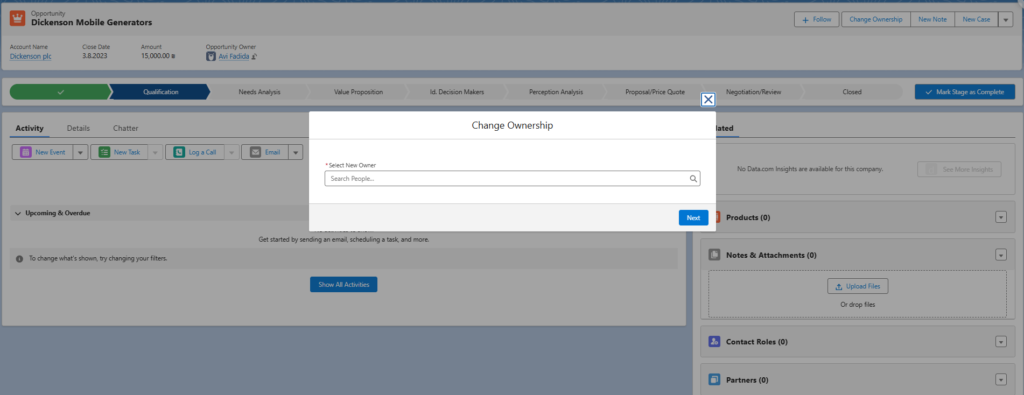1024x395 pixels.
Task: Open dropdown arrow next to New Task
Action: coord(155,152)
